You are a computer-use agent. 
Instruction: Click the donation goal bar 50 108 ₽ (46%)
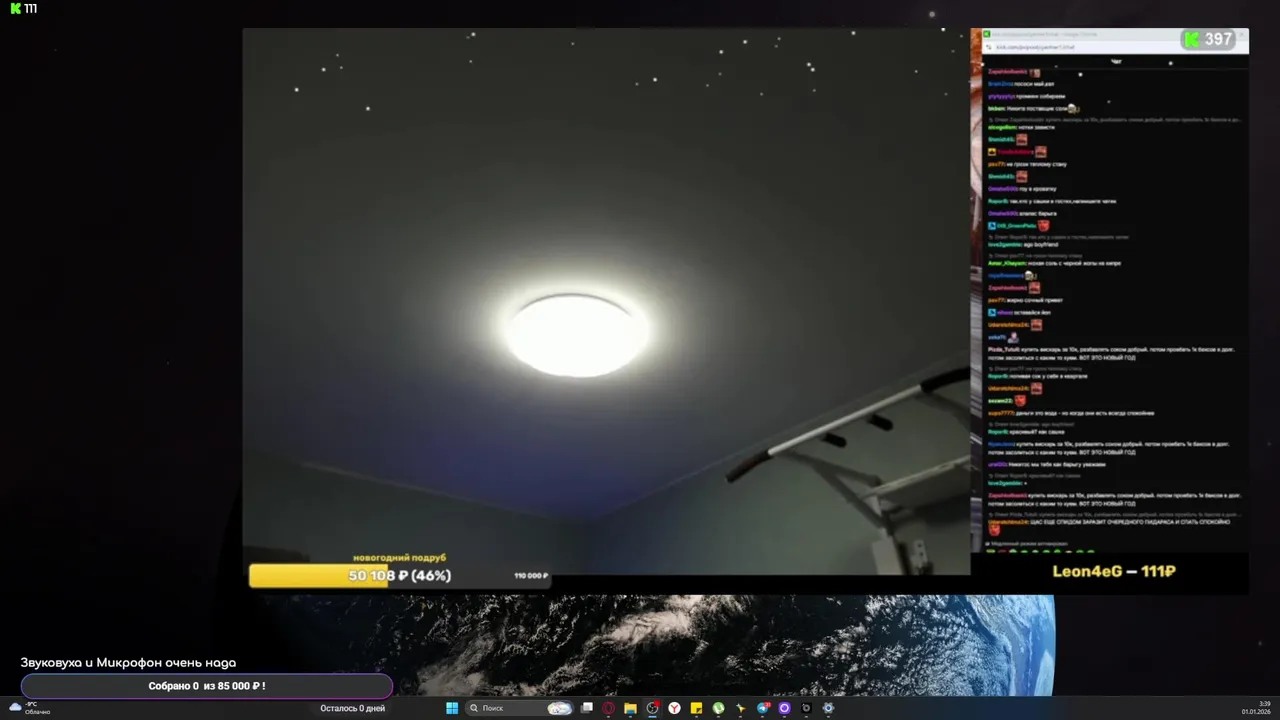(398, 575)
